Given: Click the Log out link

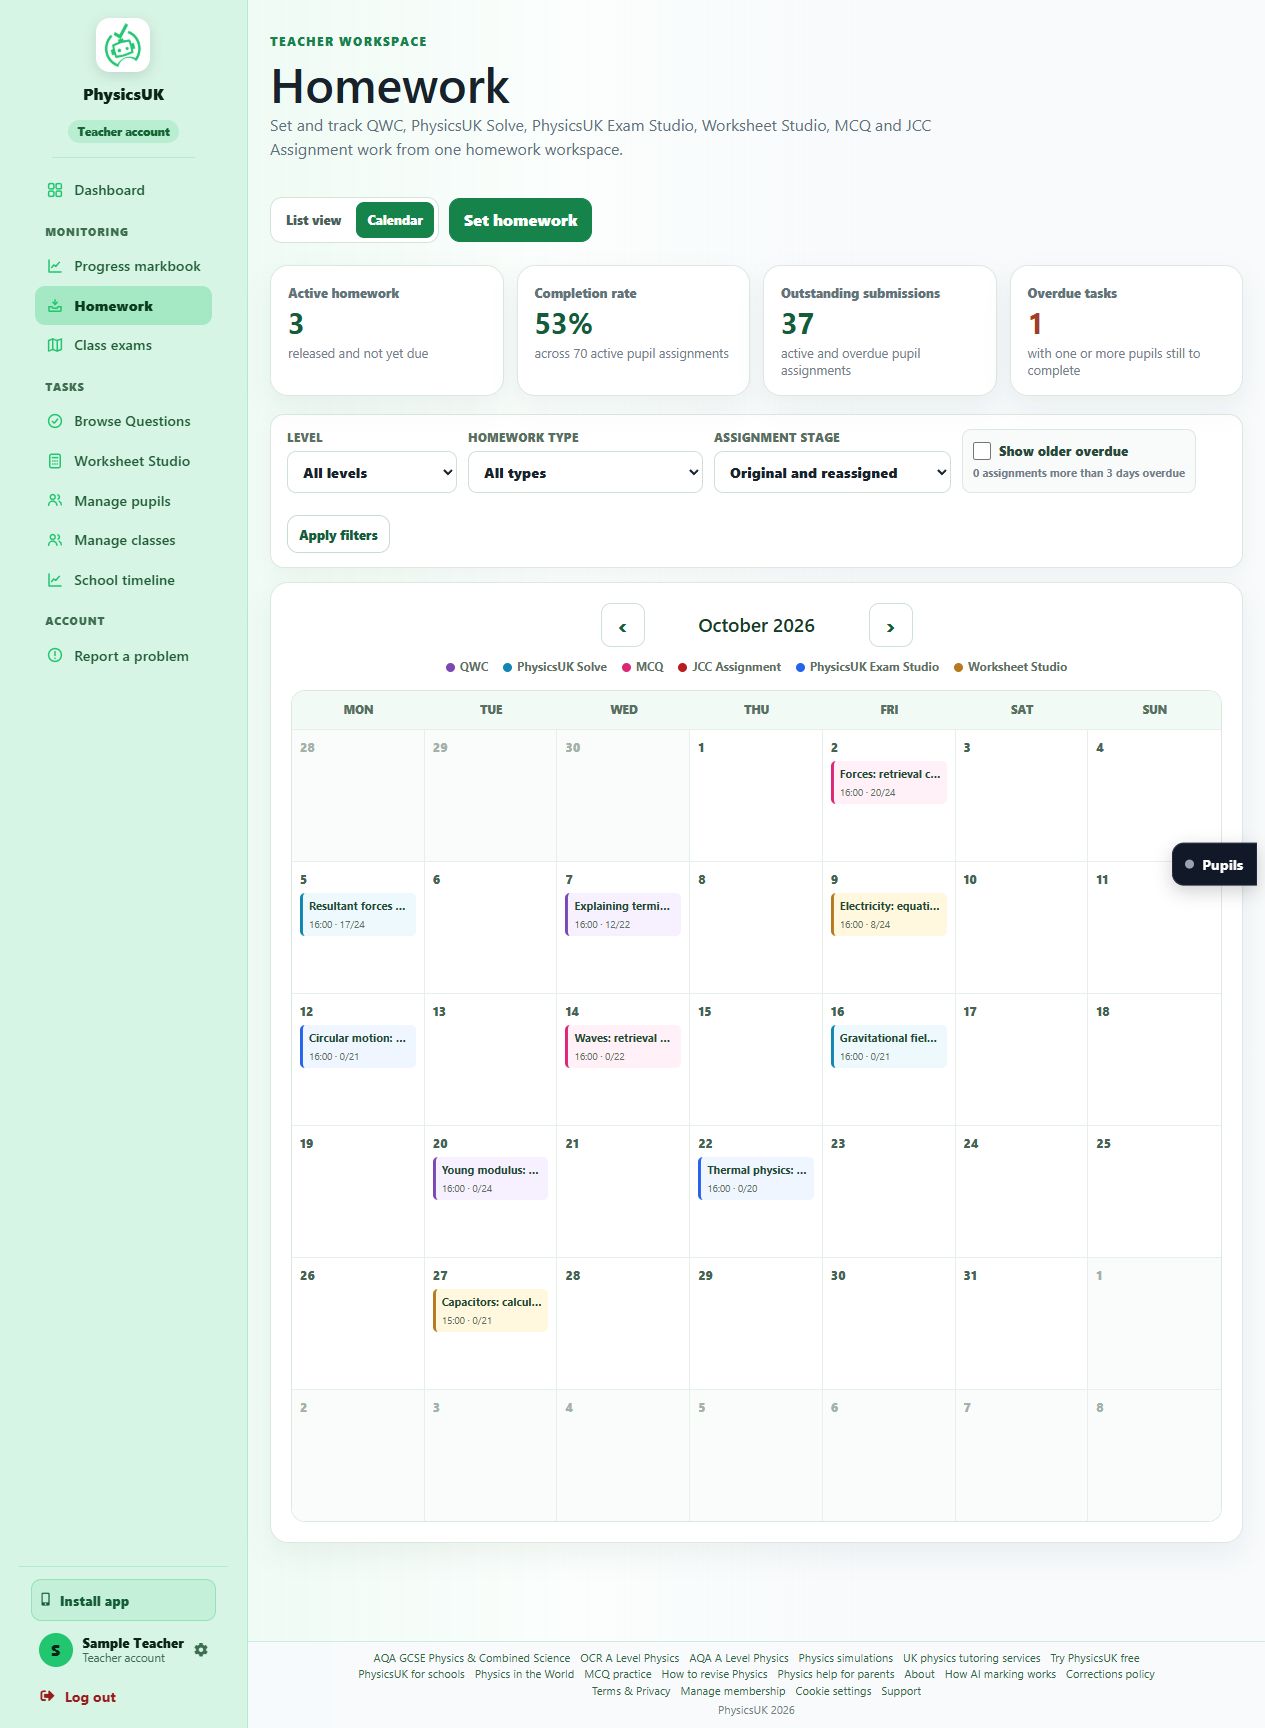Looking at the screenshot, I should [78, 1696].
